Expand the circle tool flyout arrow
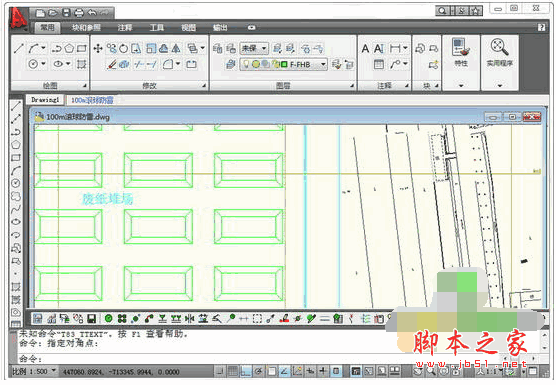 click(43, 64)
